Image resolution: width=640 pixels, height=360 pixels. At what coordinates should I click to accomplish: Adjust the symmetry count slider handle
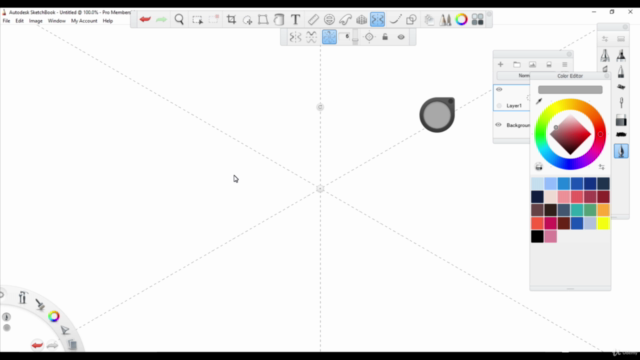(x=355, y=40)
